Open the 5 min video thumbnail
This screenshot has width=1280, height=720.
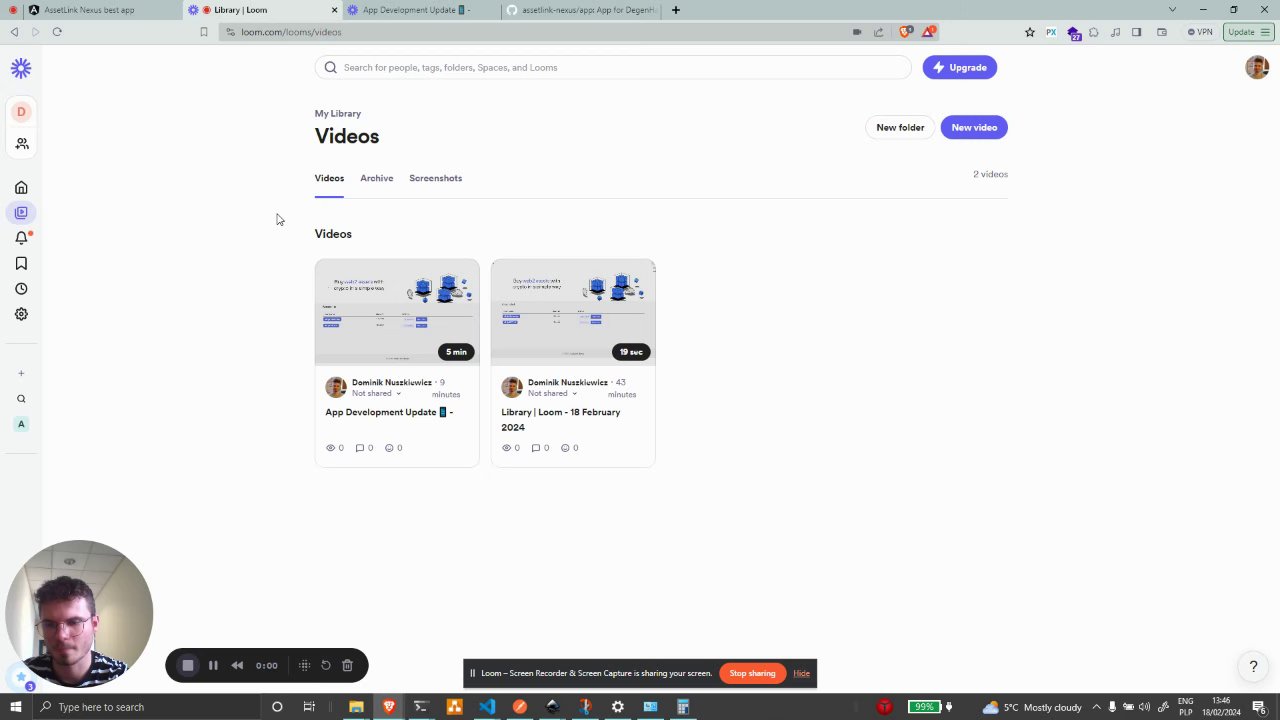[397, 312]
